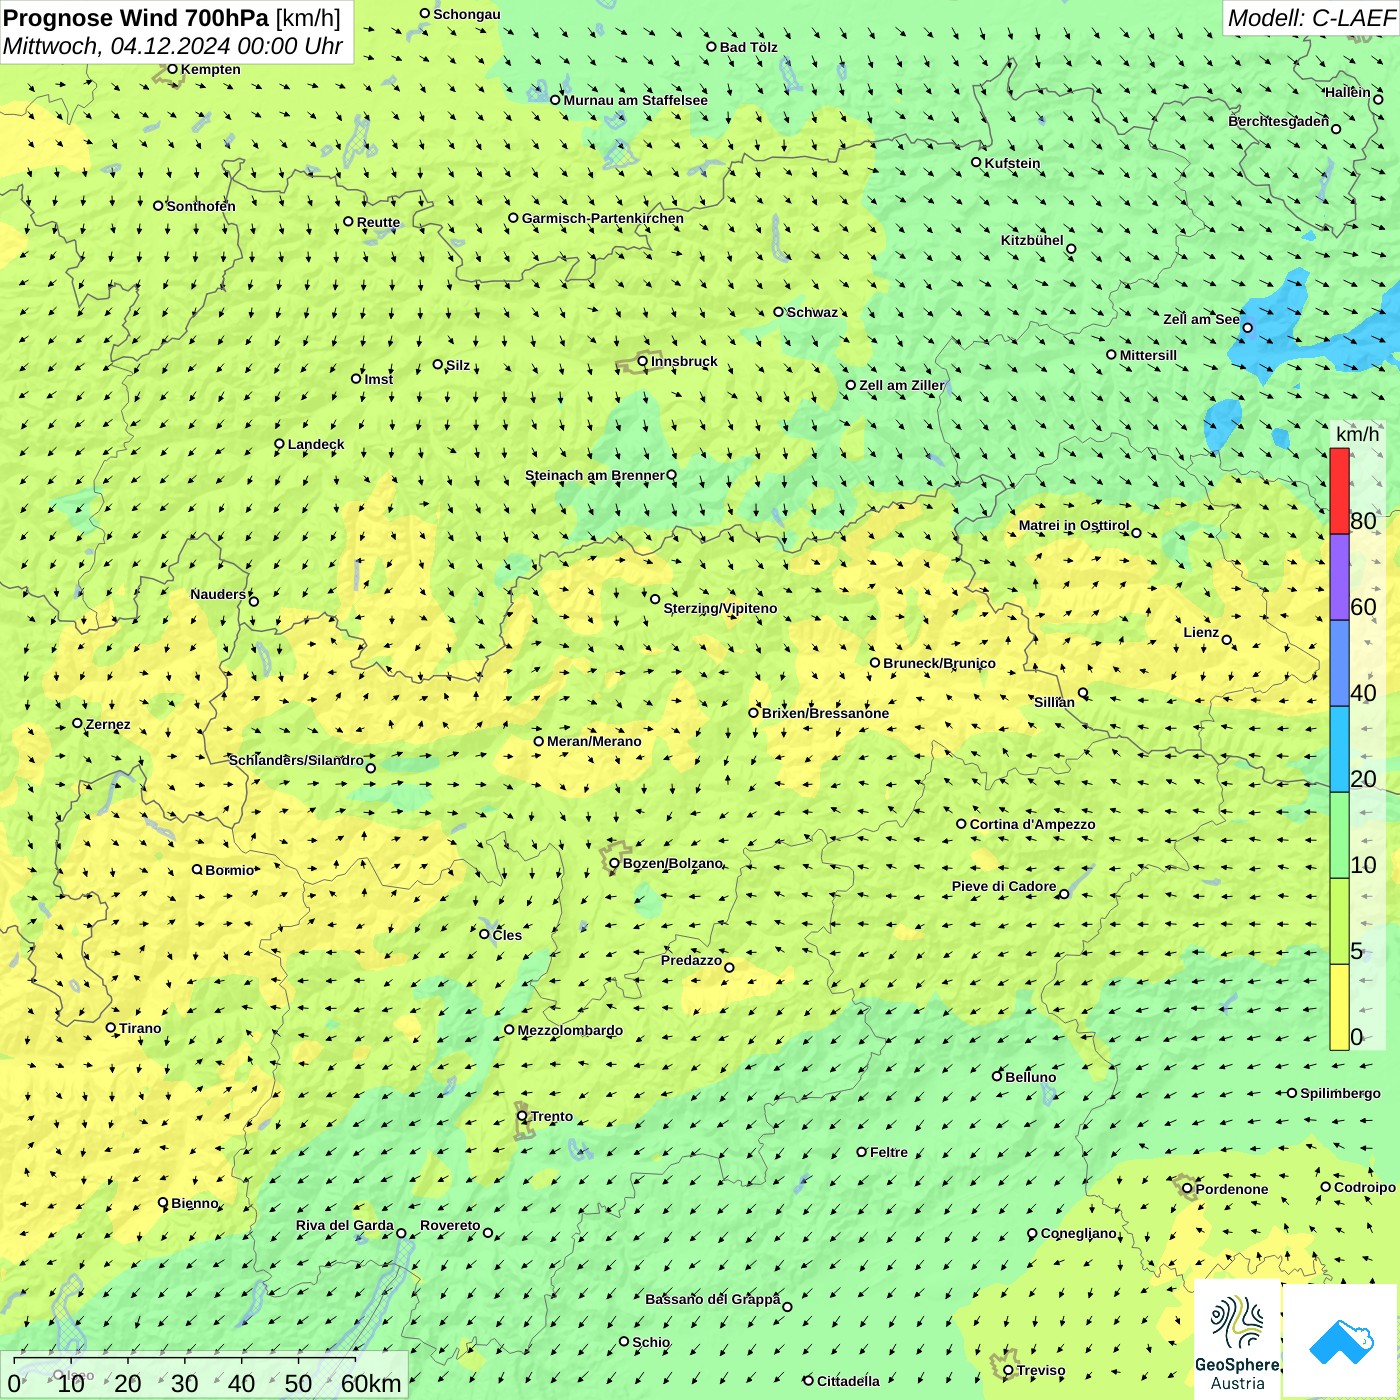
Task: Click the '30' mark on the scale bar
Action: pyautogui.click(x=184, y=1383)
